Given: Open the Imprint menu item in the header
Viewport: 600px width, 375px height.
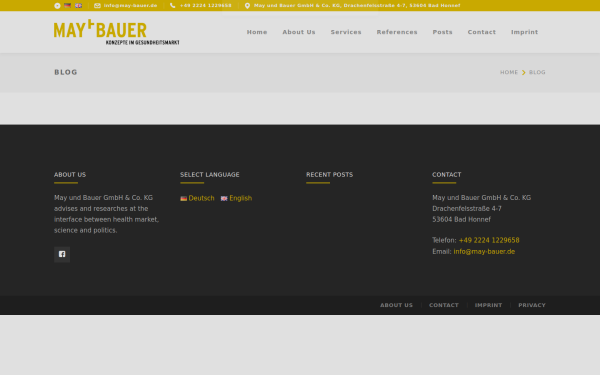Looking at the screenshot, I should (x=524, y=32).
